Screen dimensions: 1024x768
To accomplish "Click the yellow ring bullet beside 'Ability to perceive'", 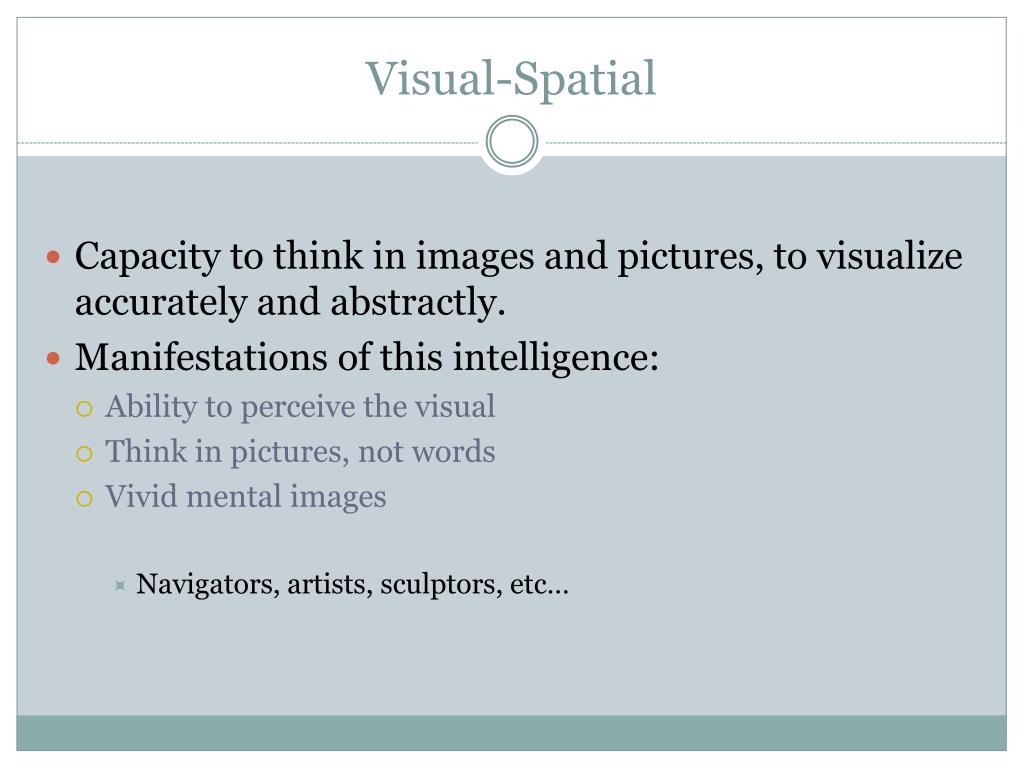I will [x=84, y=409].
